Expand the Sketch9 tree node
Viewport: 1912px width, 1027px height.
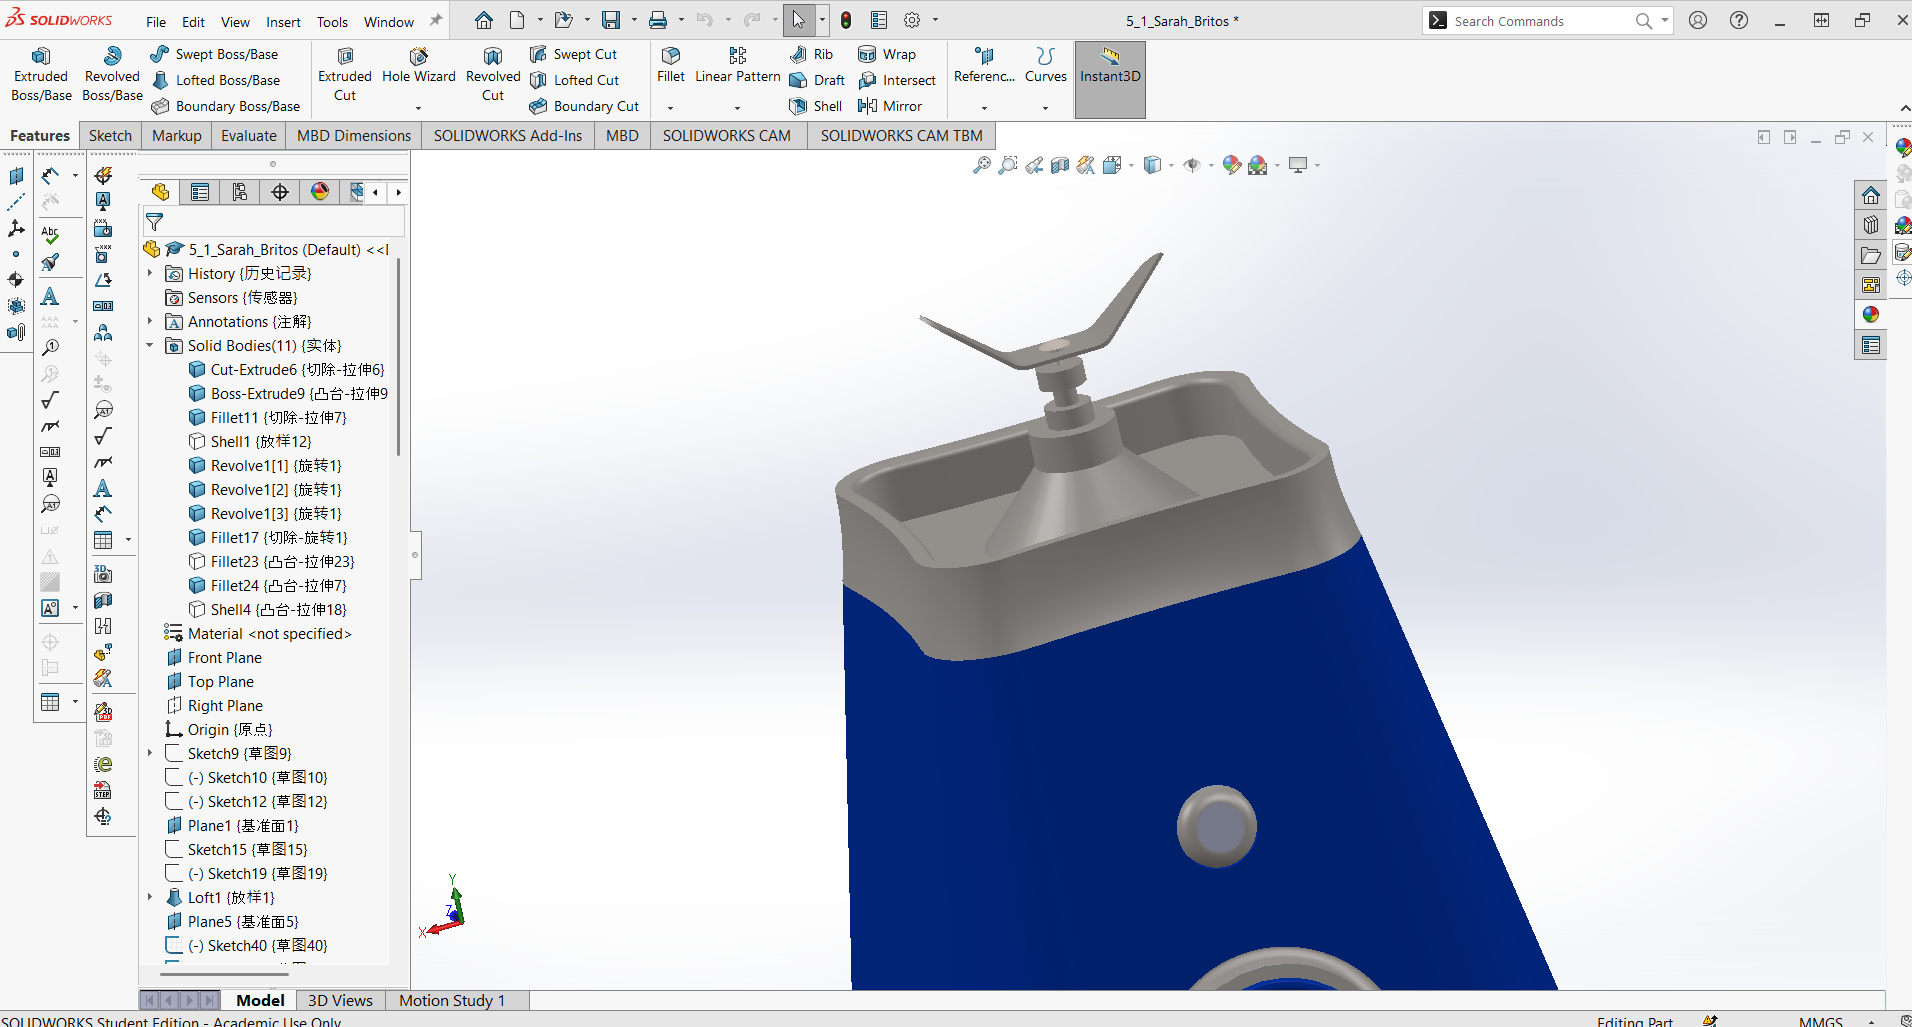(x=150, y=753)
